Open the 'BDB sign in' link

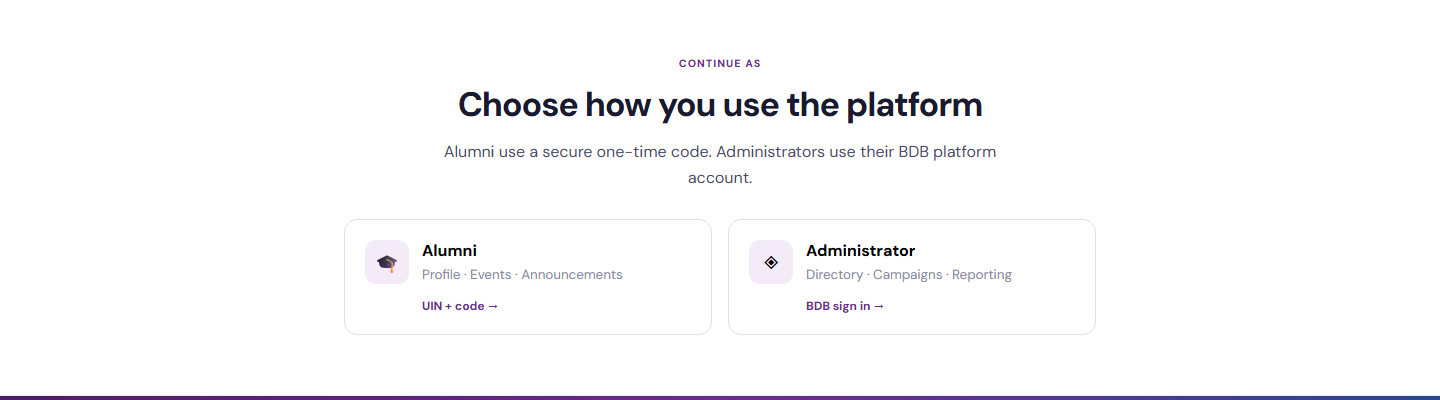click(x=845, y=306)
